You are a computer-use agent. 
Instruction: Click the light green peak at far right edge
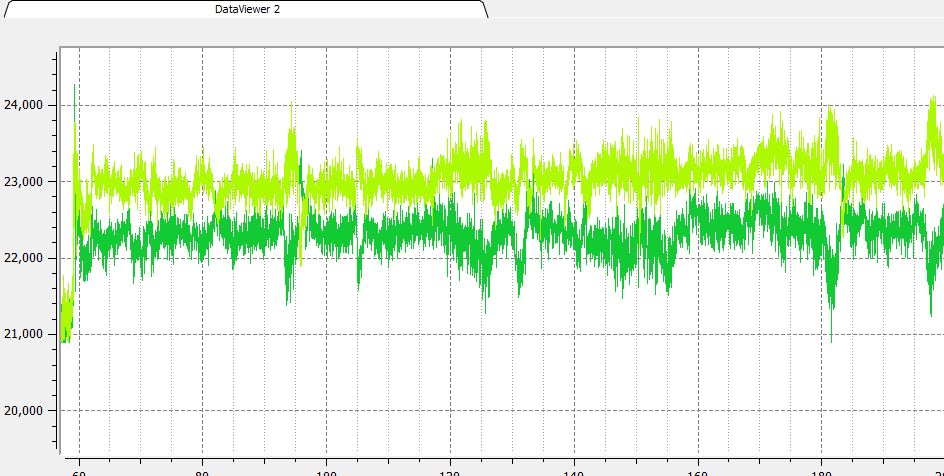934,102
